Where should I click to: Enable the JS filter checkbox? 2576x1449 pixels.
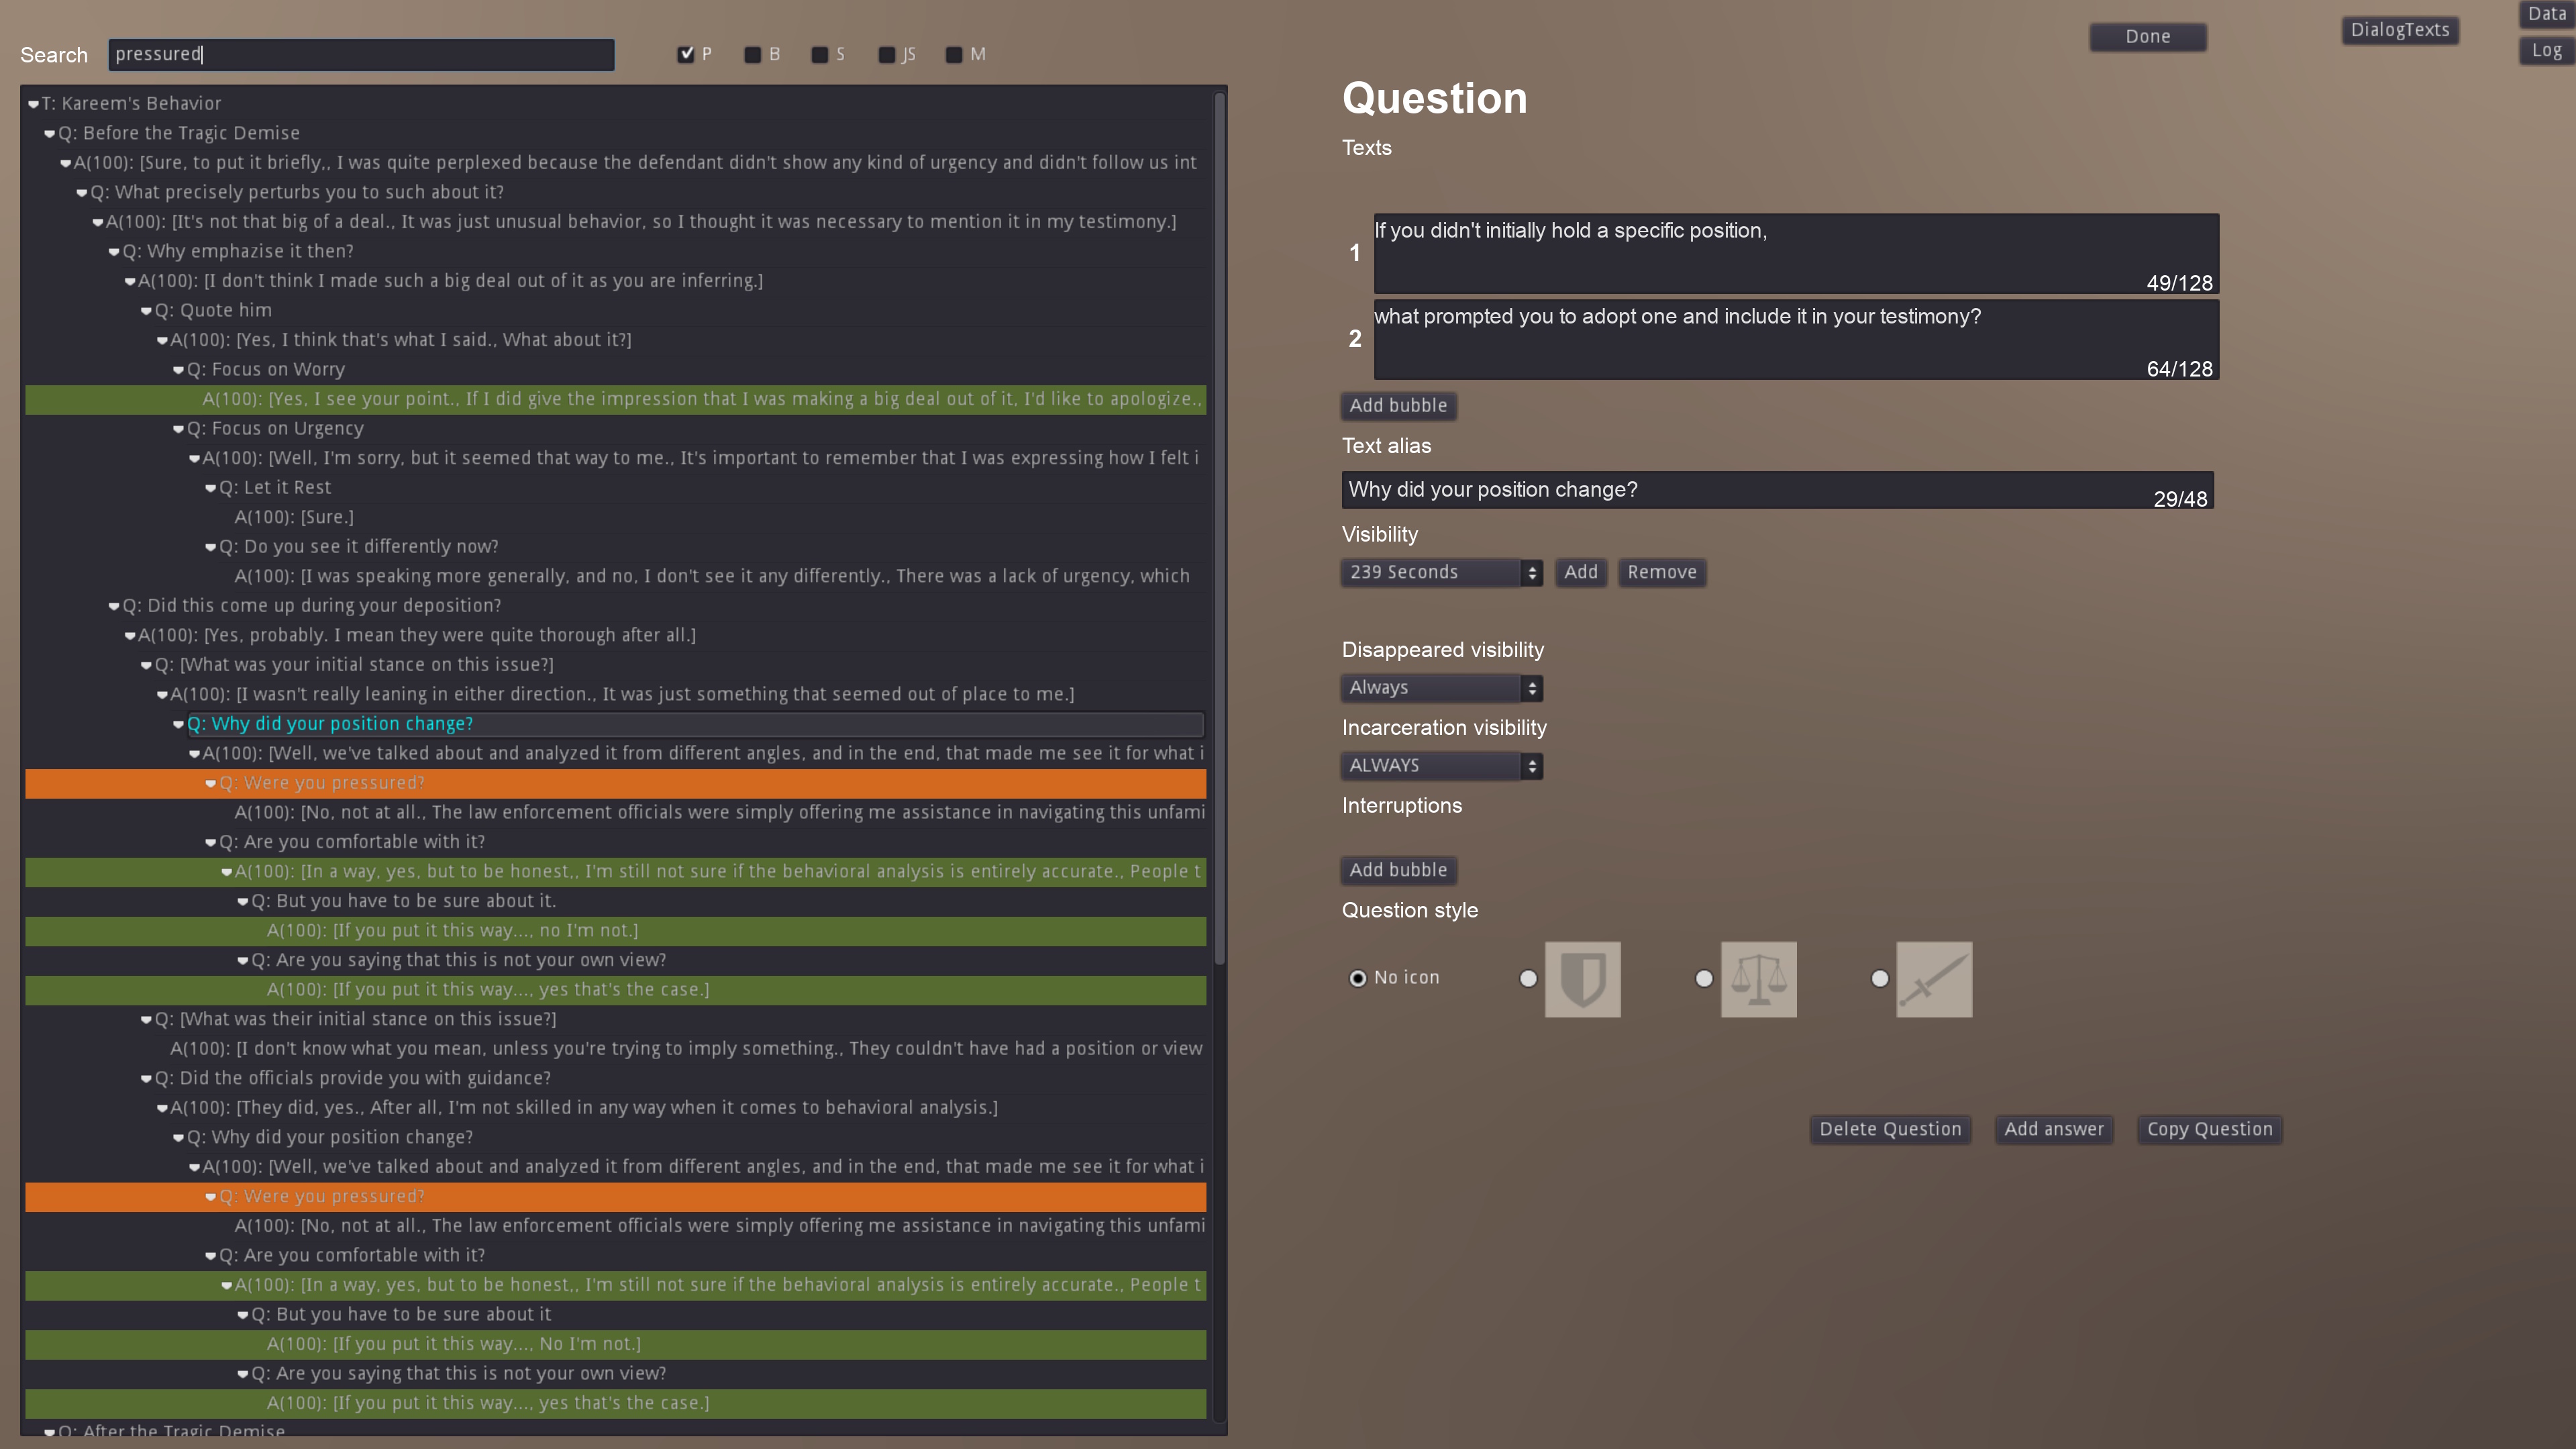point(887,54)
